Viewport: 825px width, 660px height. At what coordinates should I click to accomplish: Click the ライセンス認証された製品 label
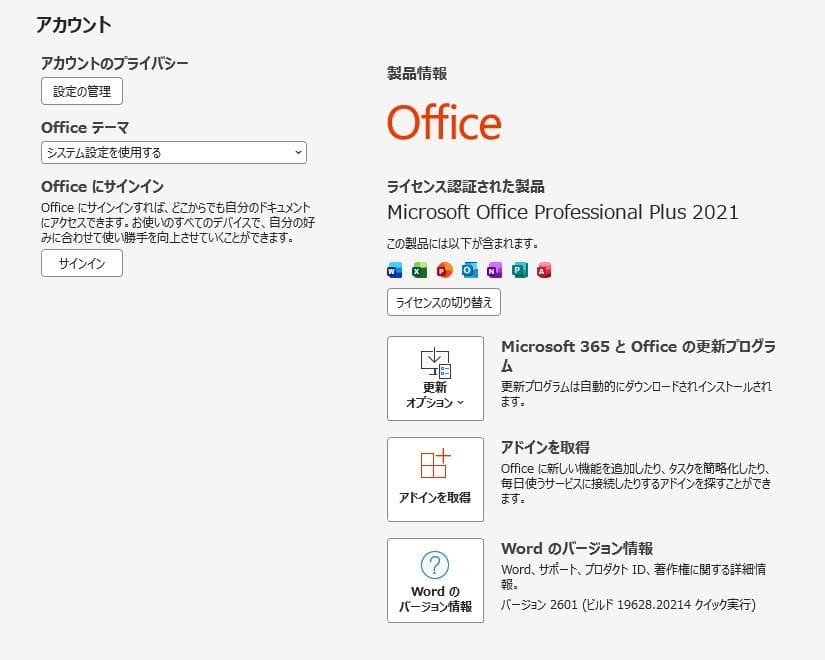coord(465,186)
